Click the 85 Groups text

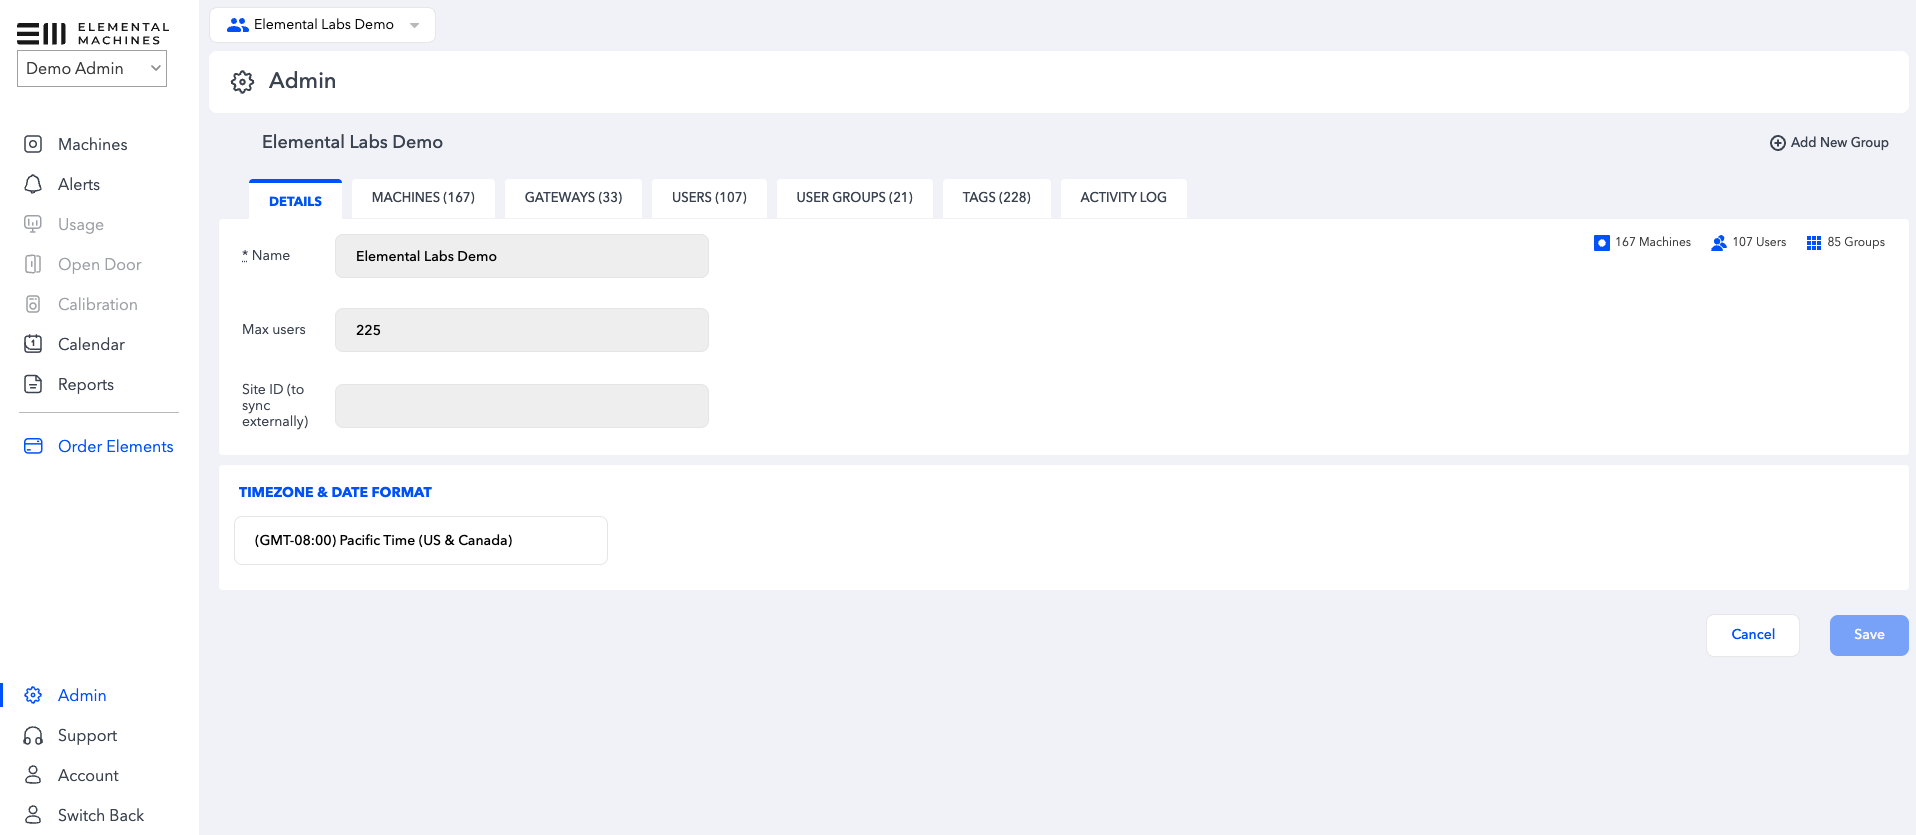[1856, 243]
